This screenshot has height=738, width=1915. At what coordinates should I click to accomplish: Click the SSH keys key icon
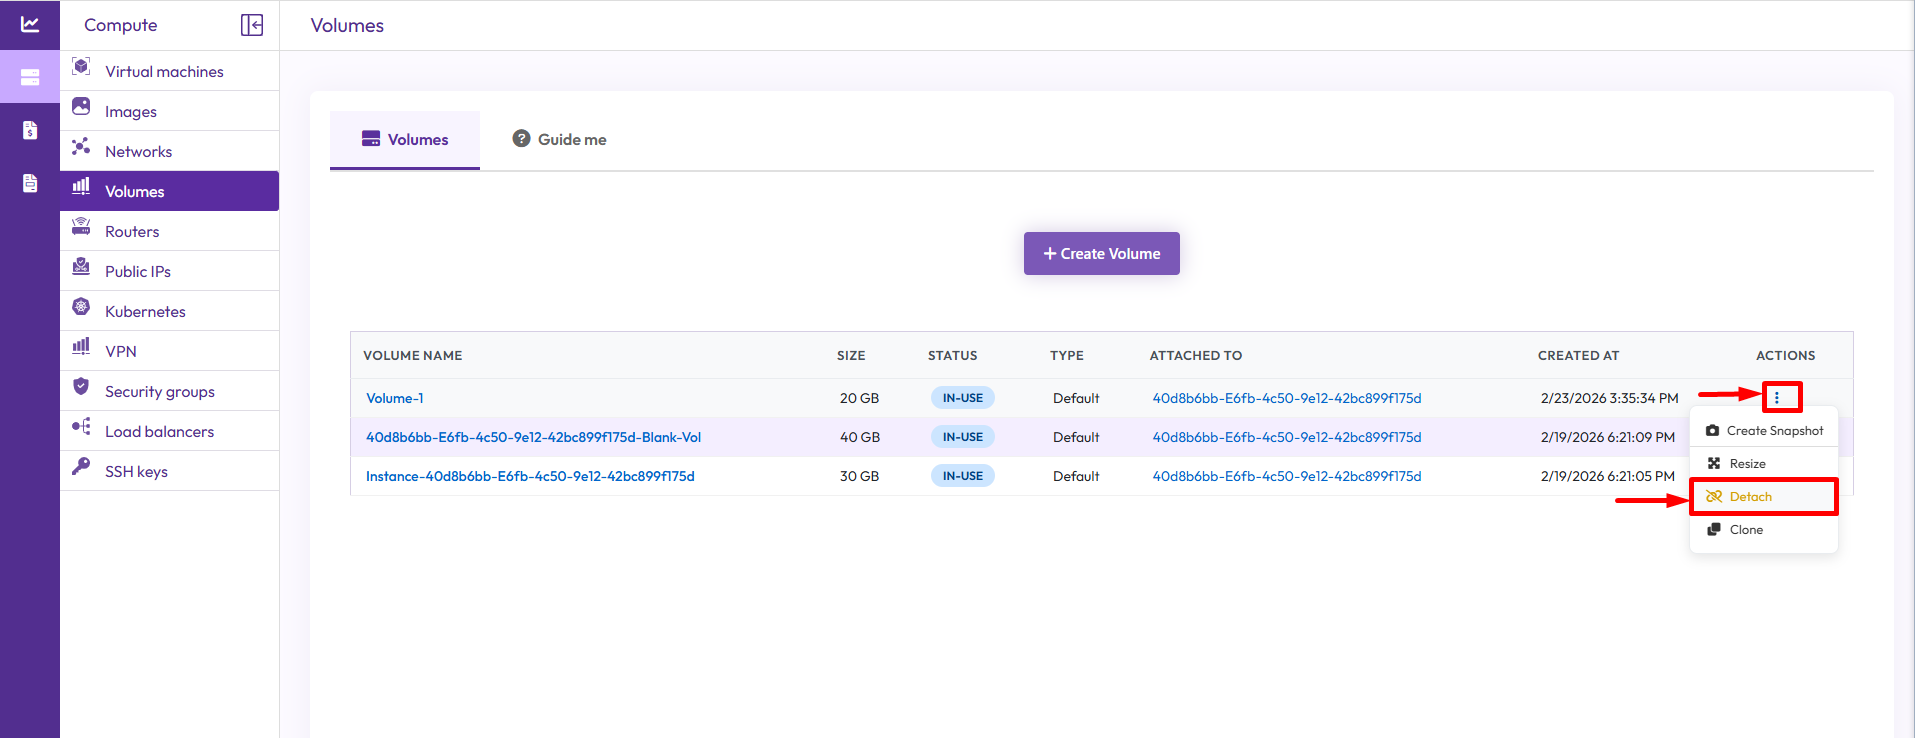point(81,466)
